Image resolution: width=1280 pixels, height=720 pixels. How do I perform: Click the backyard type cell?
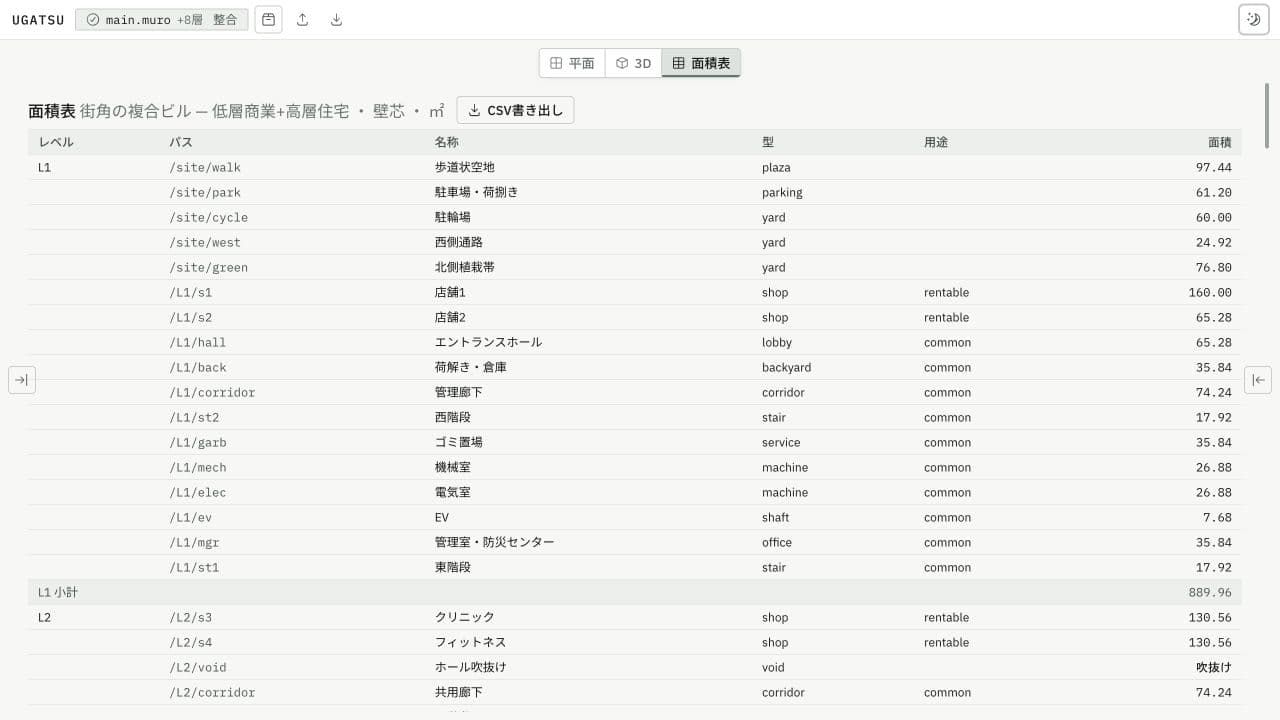point(786,367)
